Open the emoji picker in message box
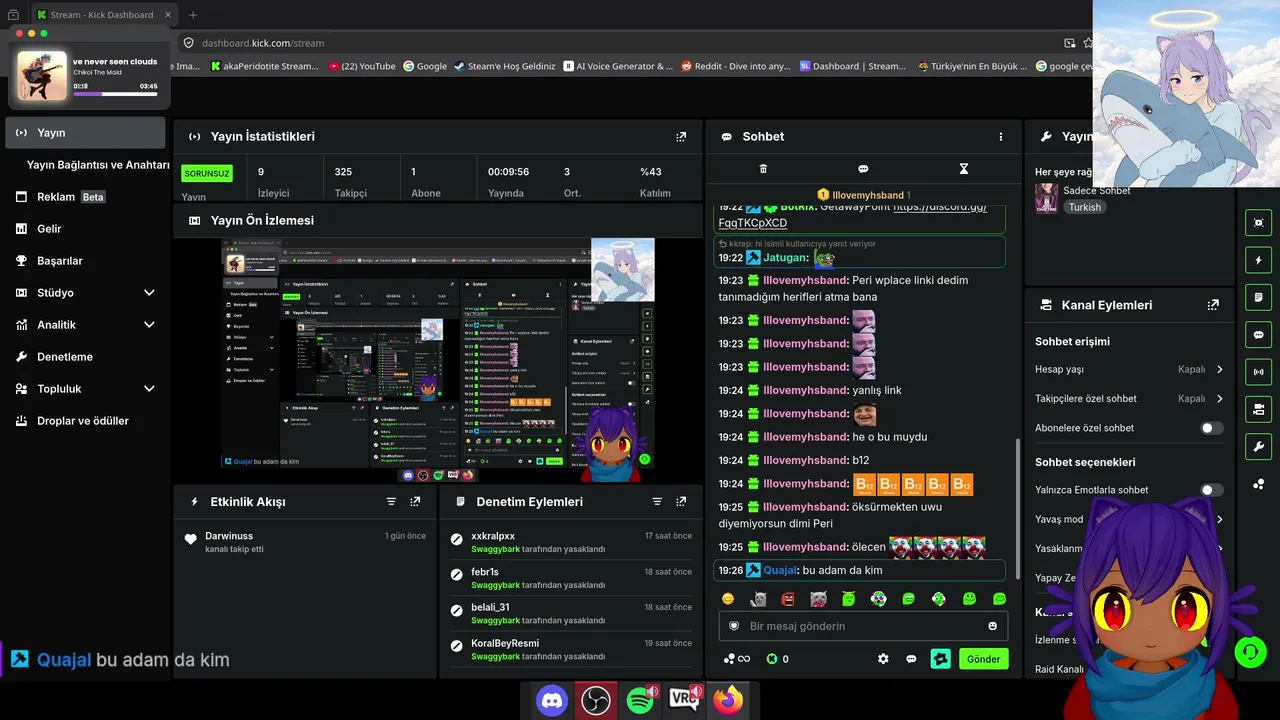1280x720 pixels. 993,626
